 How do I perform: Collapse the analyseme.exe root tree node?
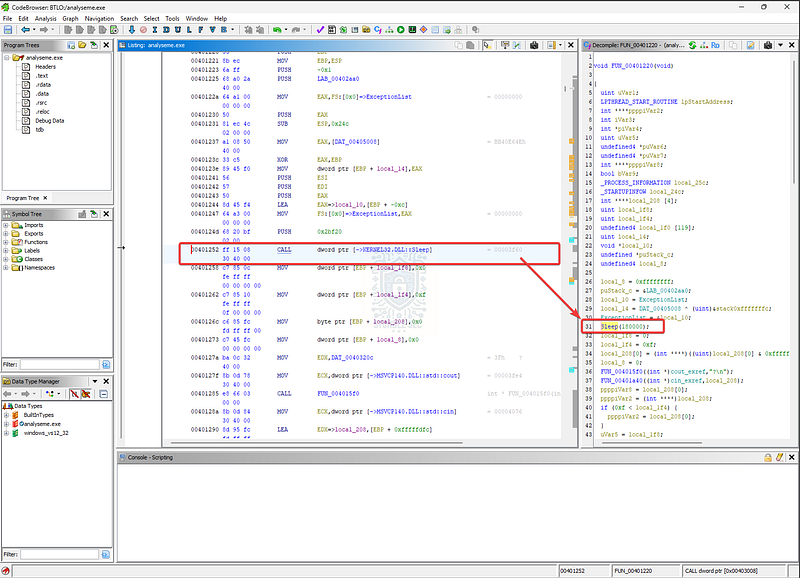point(7,58)
